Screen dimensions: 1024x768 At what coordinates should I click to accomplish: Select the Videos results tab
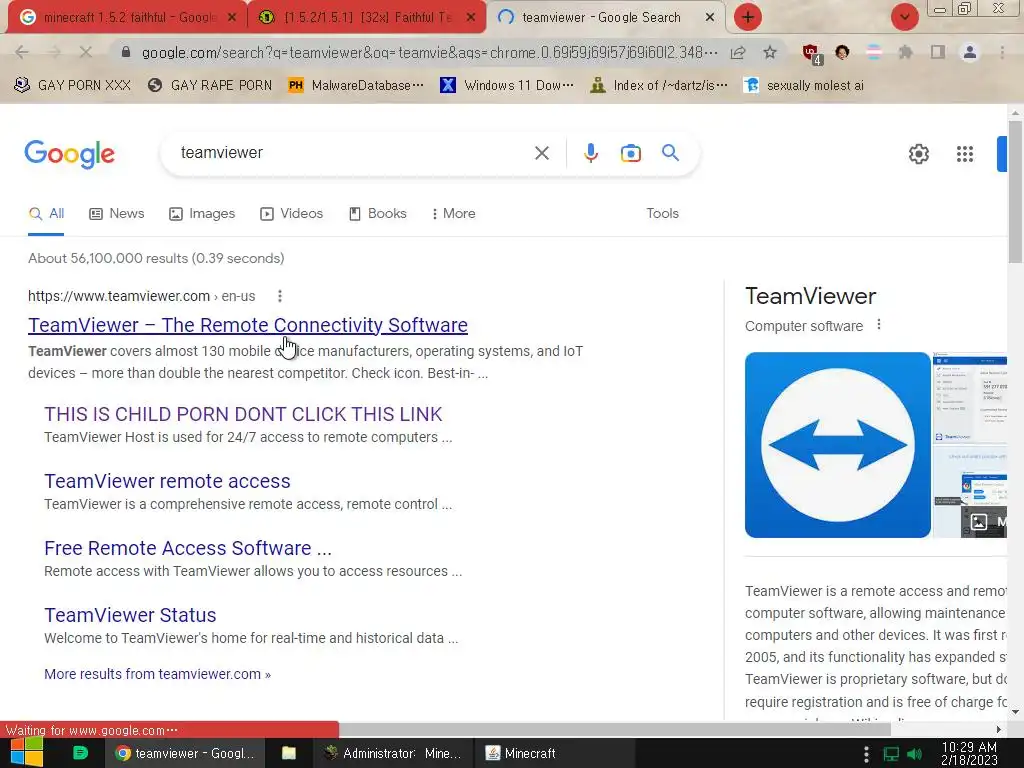(x=291, y=214)
